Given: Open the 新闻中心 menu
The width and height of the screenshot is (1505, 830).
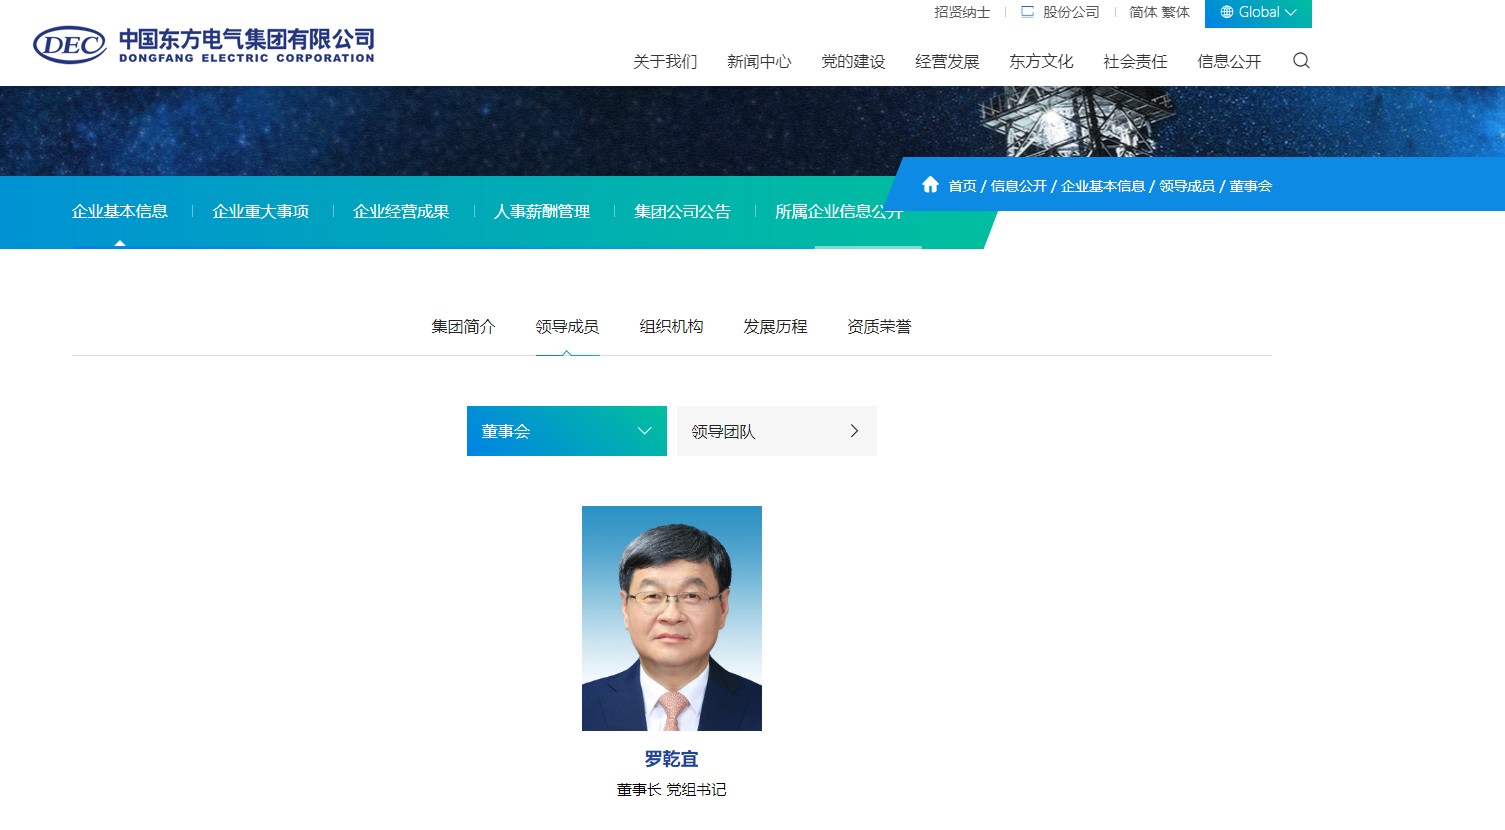Looking at the screenshot, I should click(758, 61).
